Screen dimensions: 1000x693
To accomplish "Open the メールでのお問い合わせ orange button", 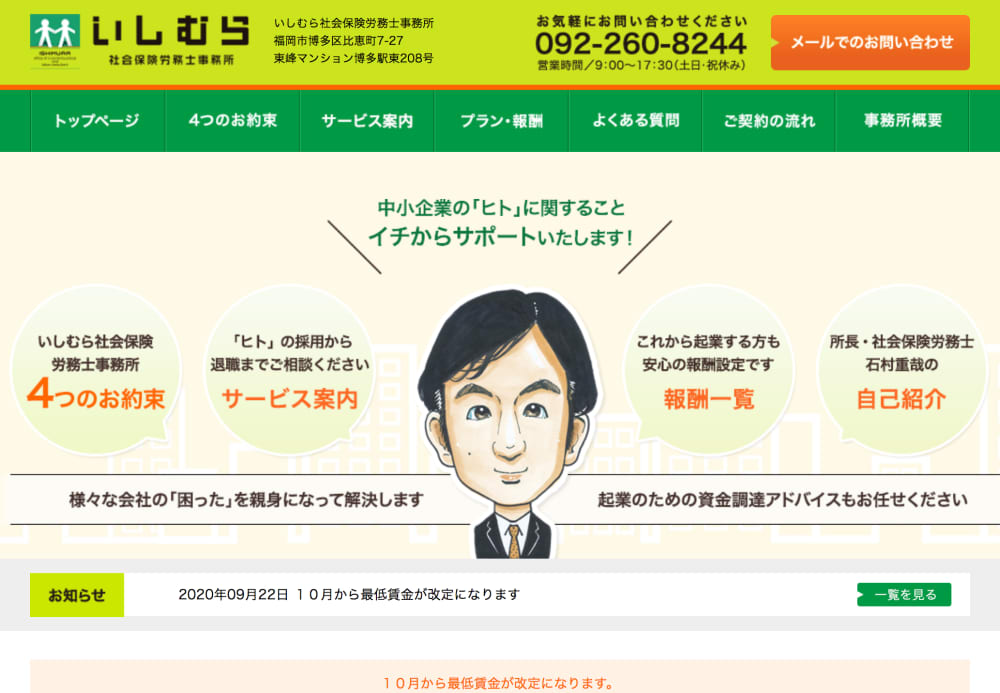I will tap(870, 43).
